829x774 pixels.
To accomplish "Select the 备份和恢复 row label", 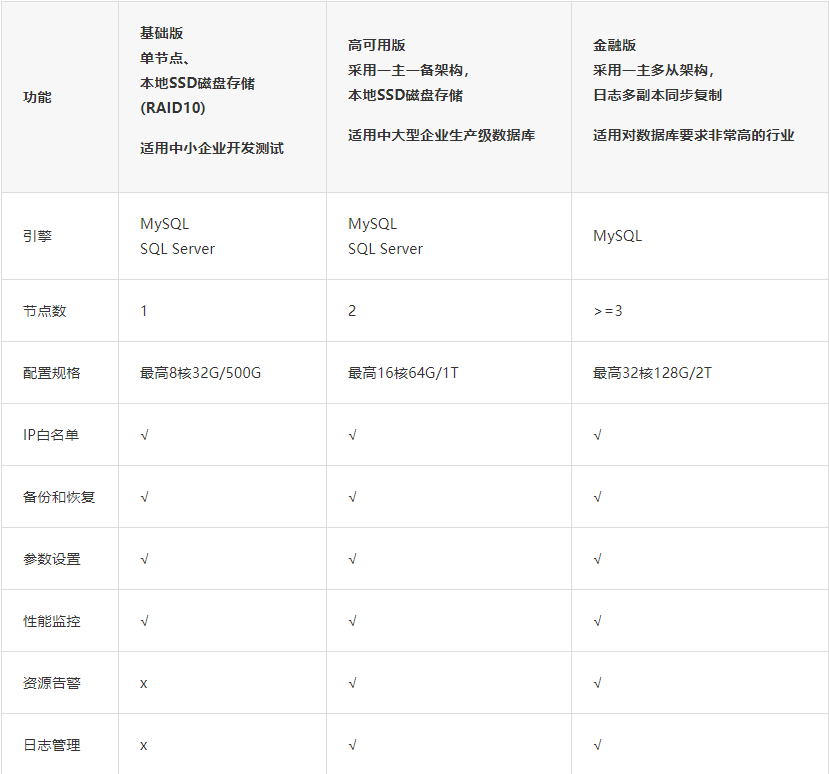I will pos(58,497).
